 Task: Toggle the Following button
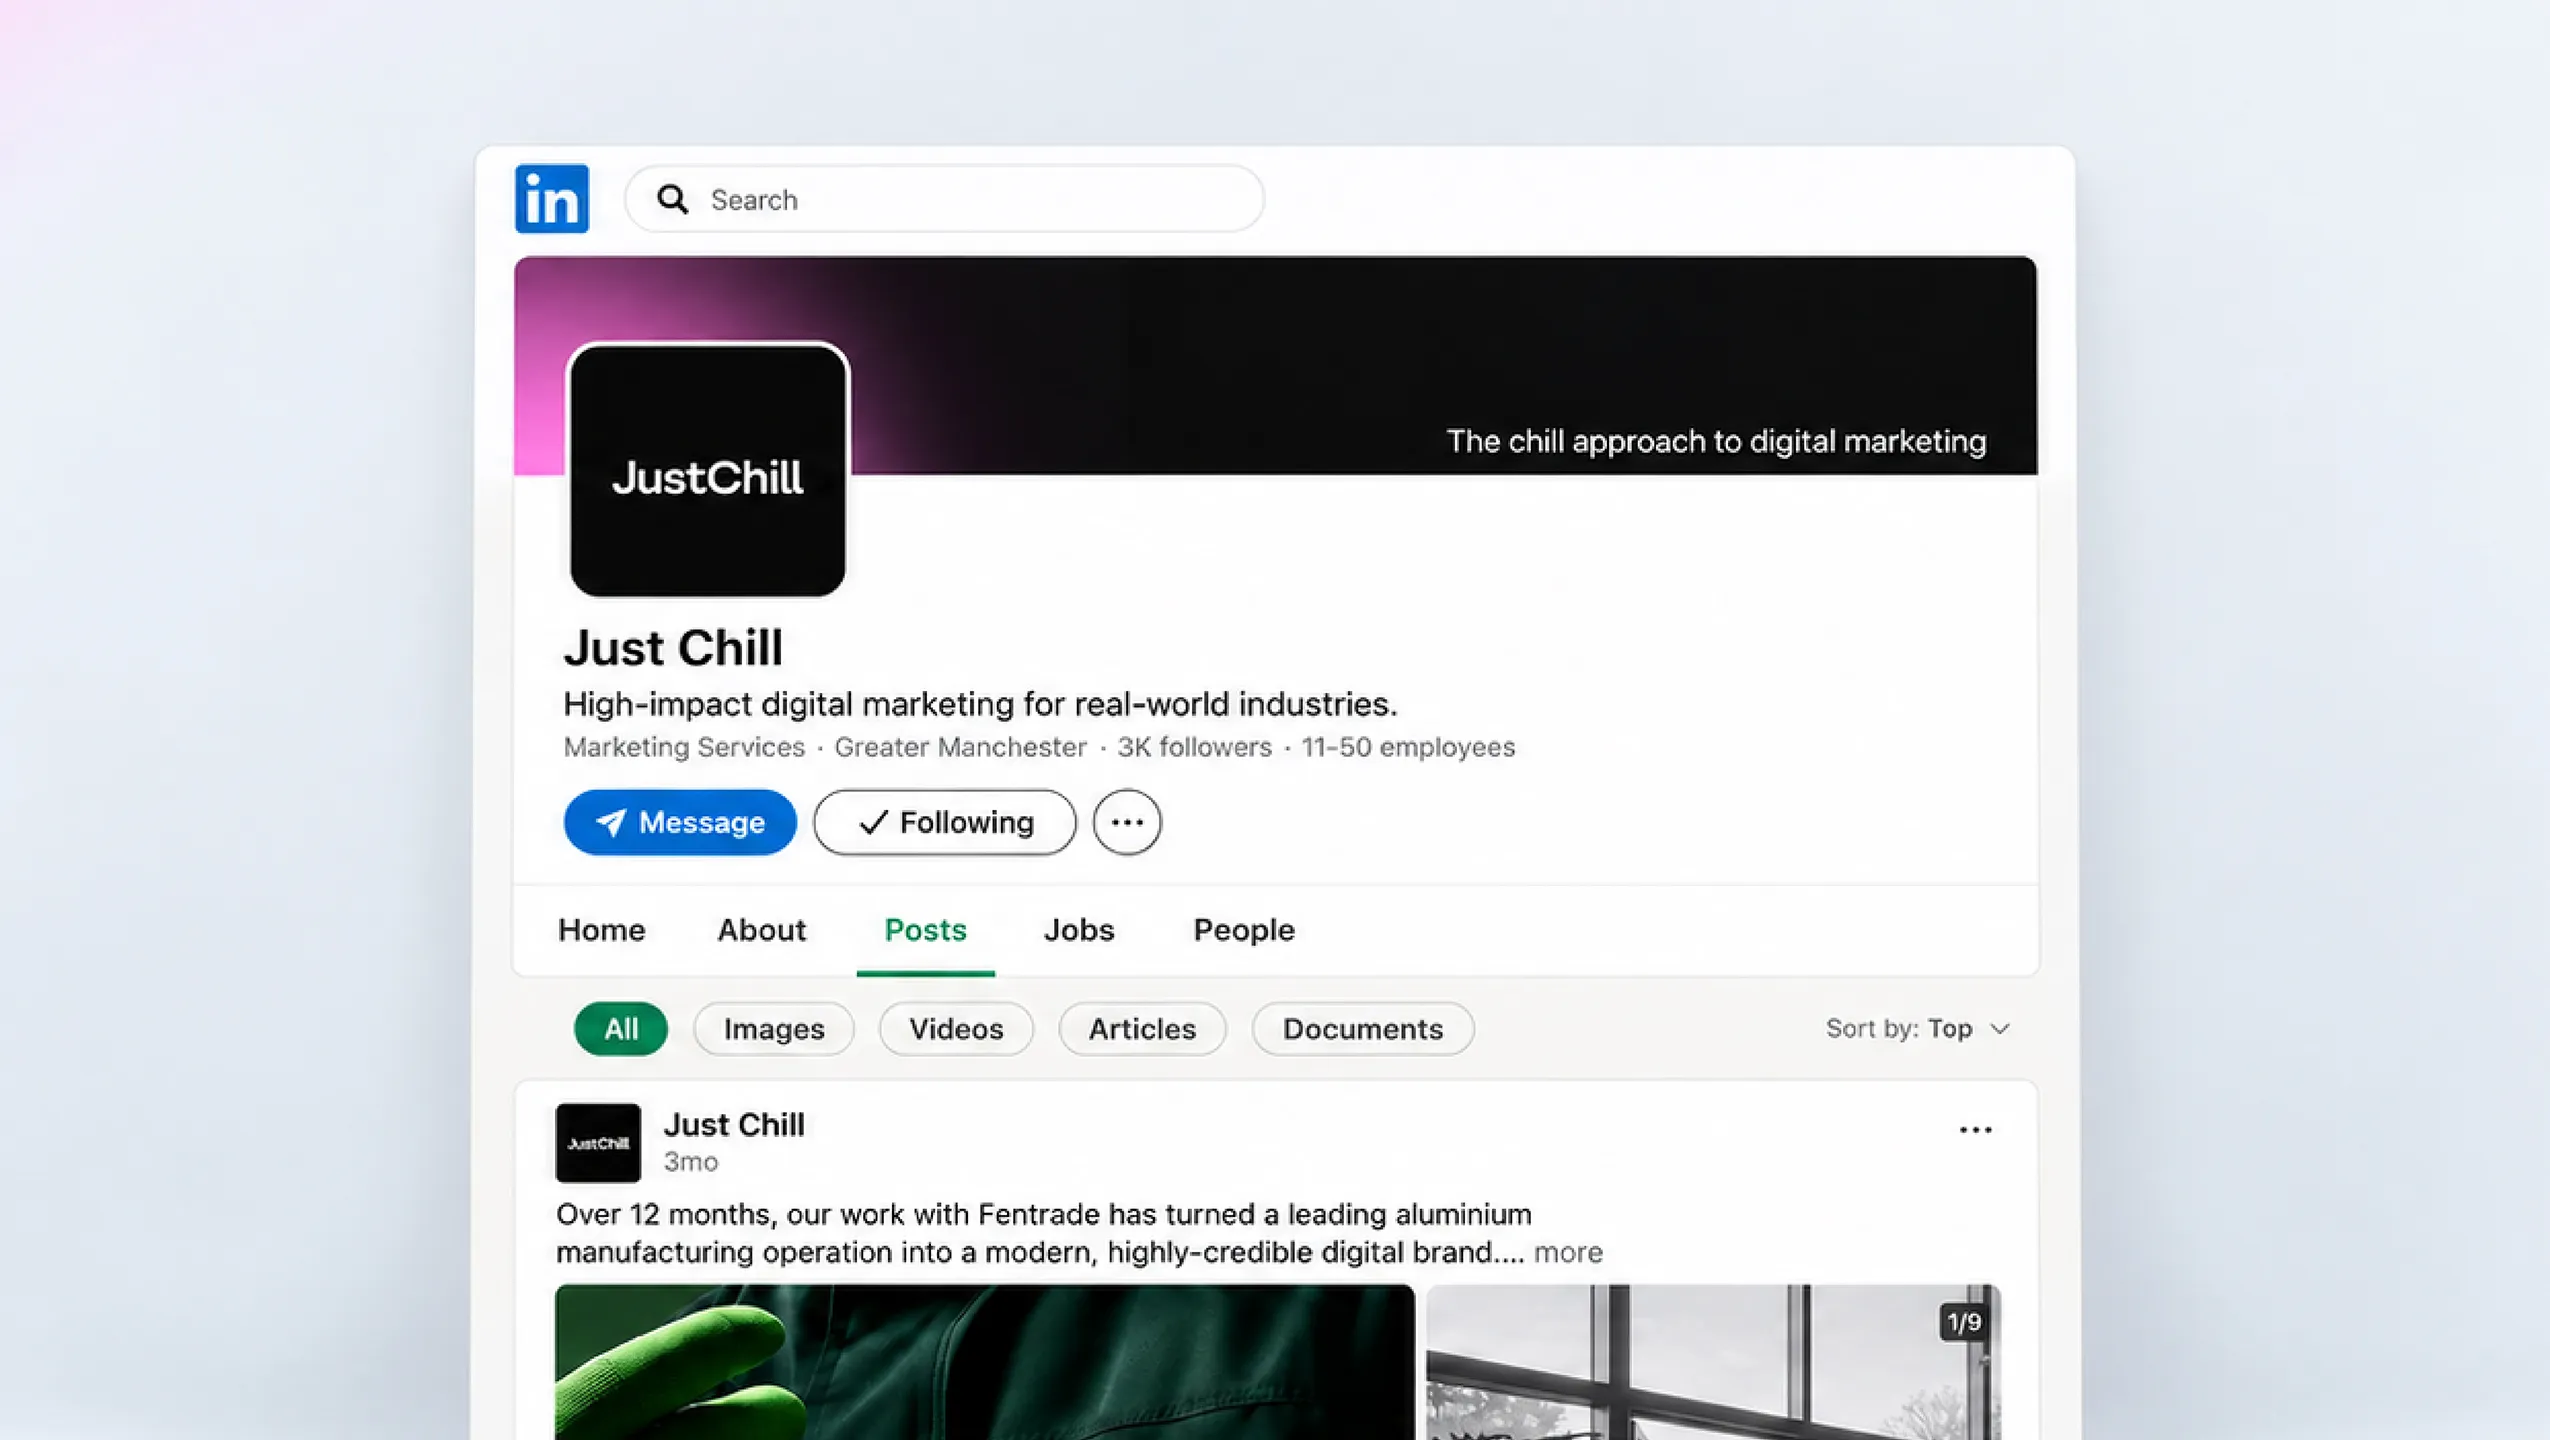(945, 822)
